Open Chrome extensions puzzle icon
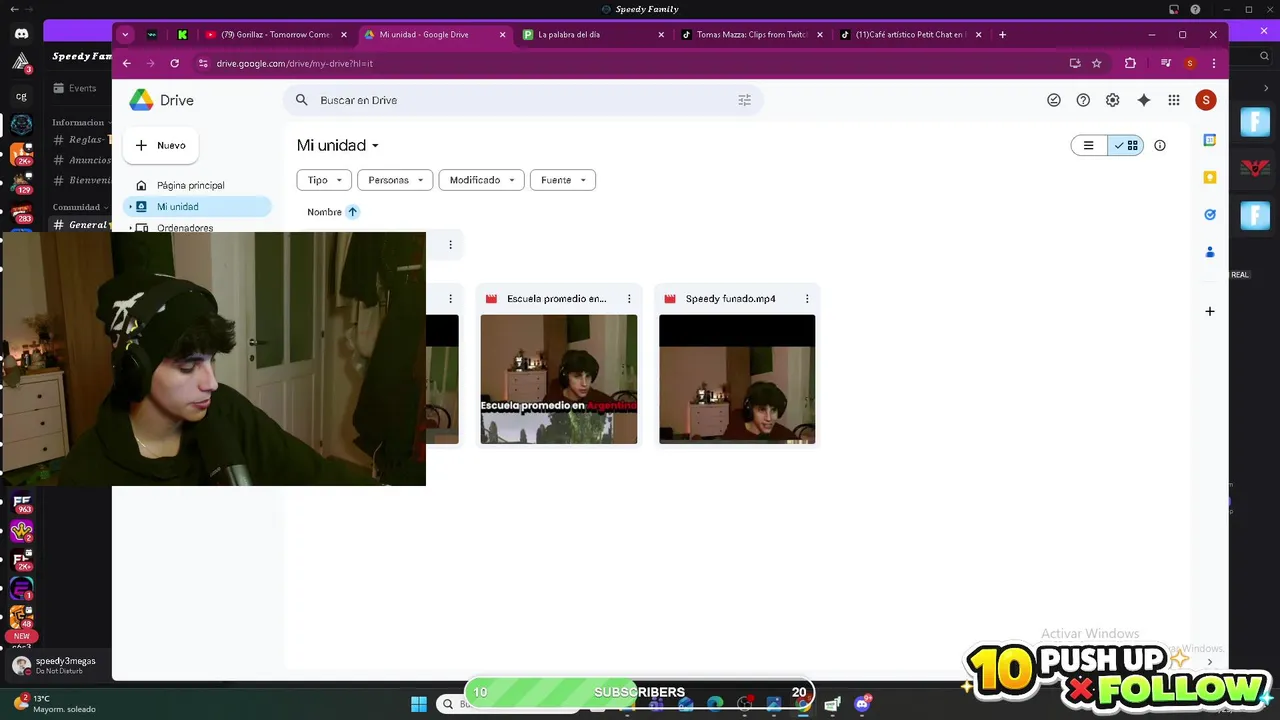The image size is (1280, 720). [1130, 63]
